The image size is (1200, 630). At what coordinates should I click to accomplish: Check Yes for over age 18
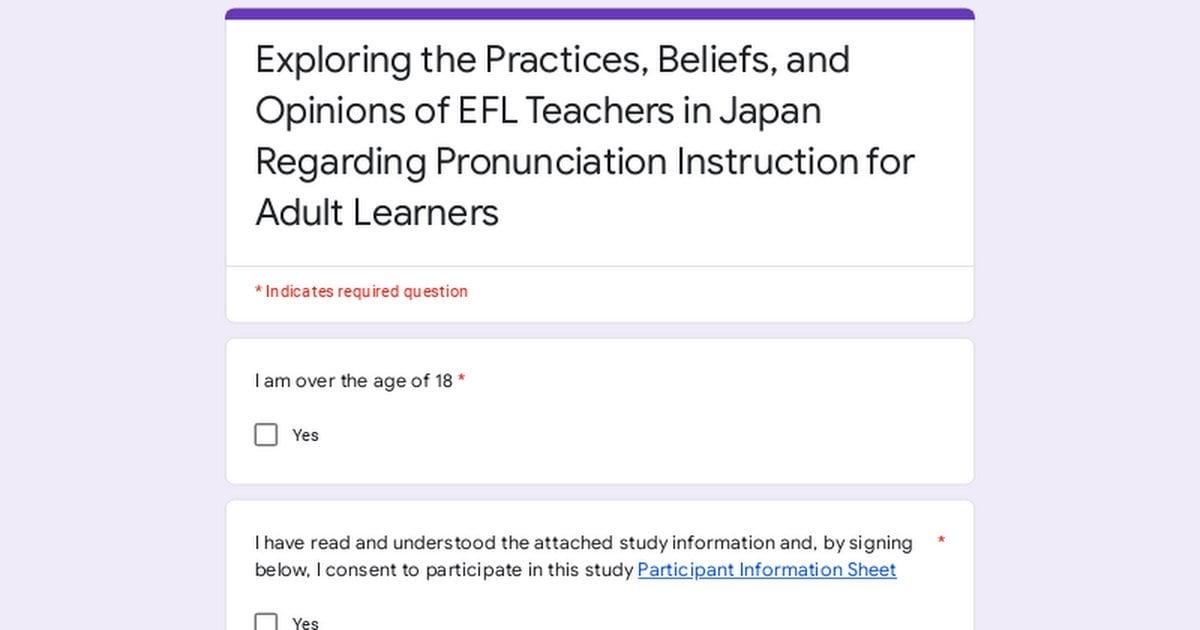pos(266,435)
